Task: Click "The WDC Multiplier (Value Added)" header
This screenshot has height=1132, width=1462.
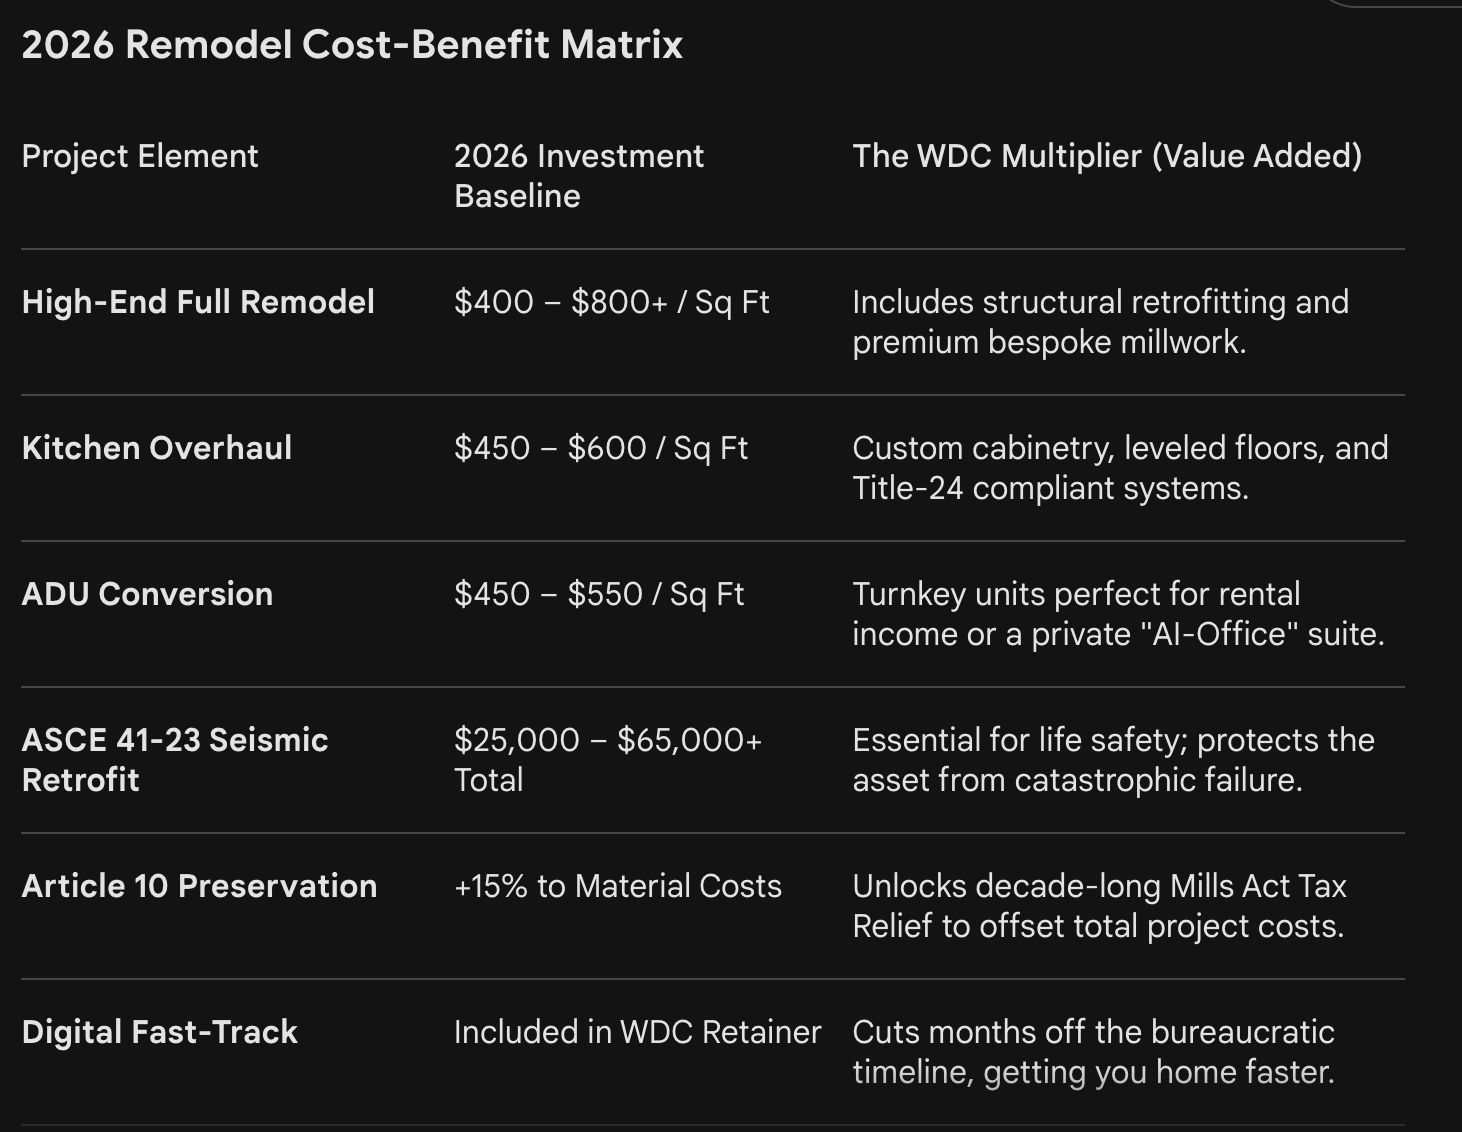Action: [x=1106, y=156]
